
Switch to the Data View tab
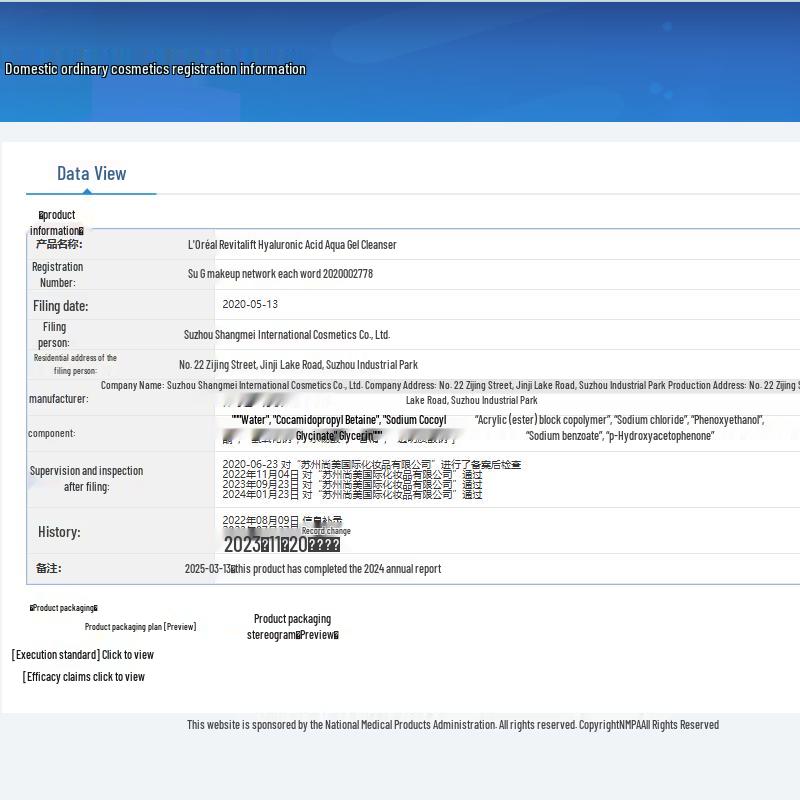point(91,174)
